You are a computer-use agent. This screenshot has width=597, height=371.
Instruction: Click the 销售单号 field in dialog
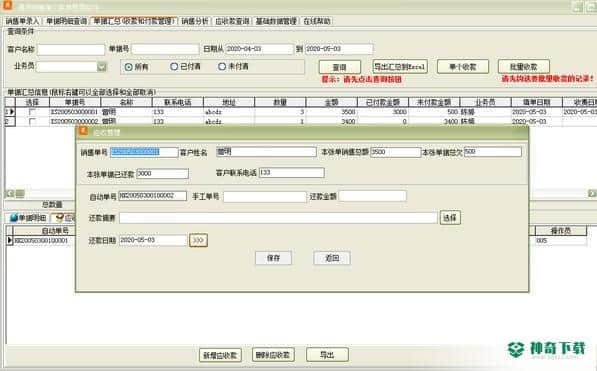coord(144,152)
